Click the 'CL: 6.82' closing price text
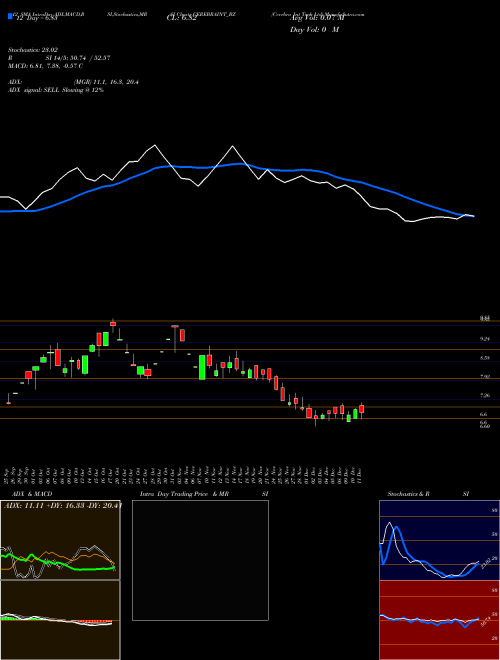Image resolution: width=500 pixels, height=660 pixels. click(181, 18)
